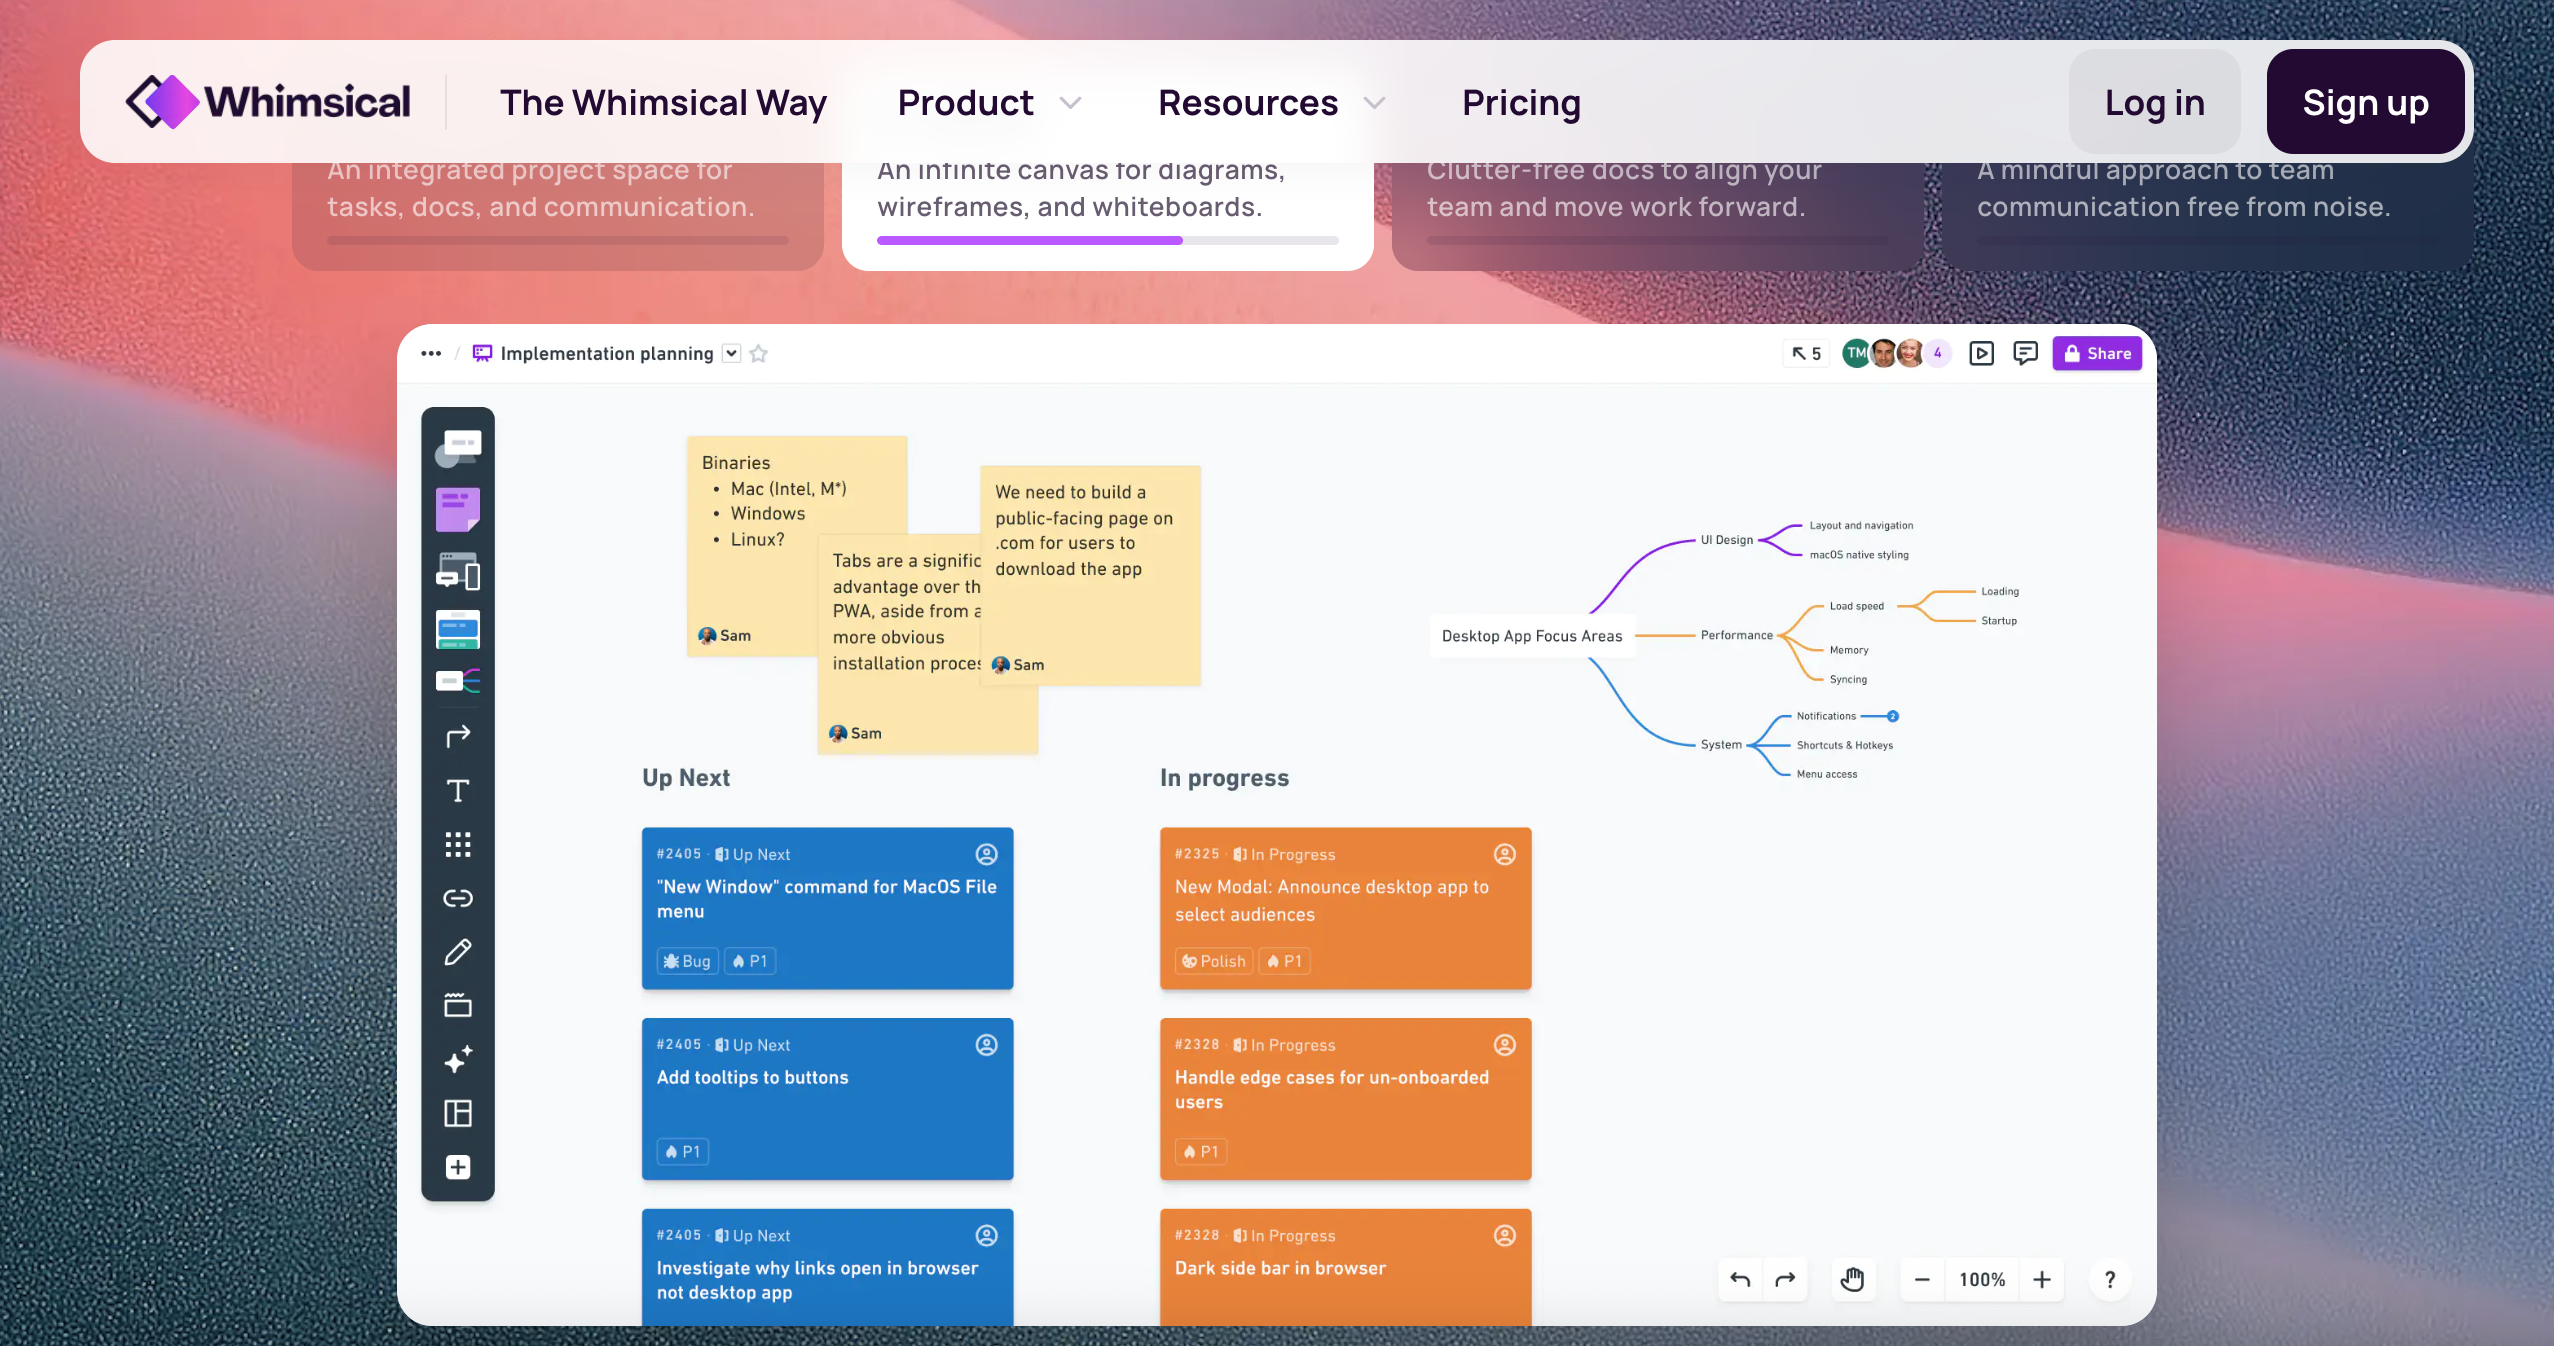Screen dimensions: 2554x1346
Task: Select the mind map tool
Action: 458,682
